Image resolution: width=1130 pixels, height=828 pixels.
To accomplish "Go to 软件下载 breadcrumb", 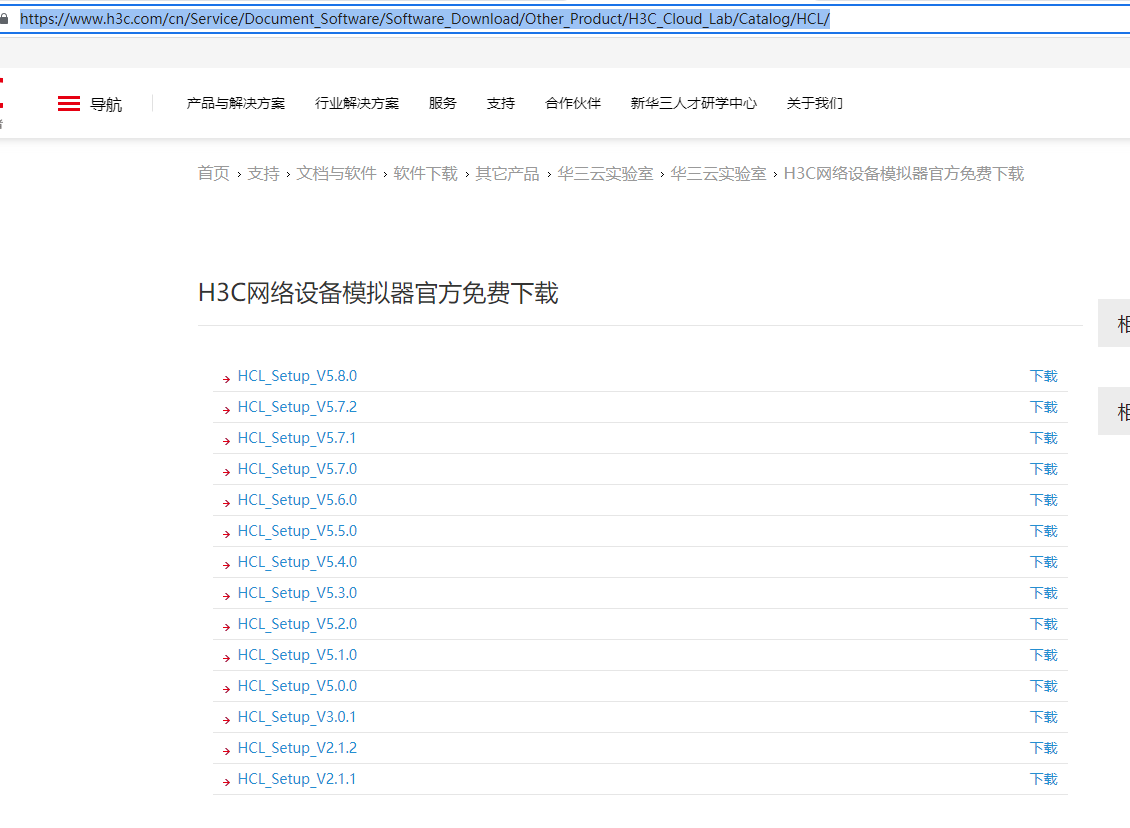I will click(426, 174).
